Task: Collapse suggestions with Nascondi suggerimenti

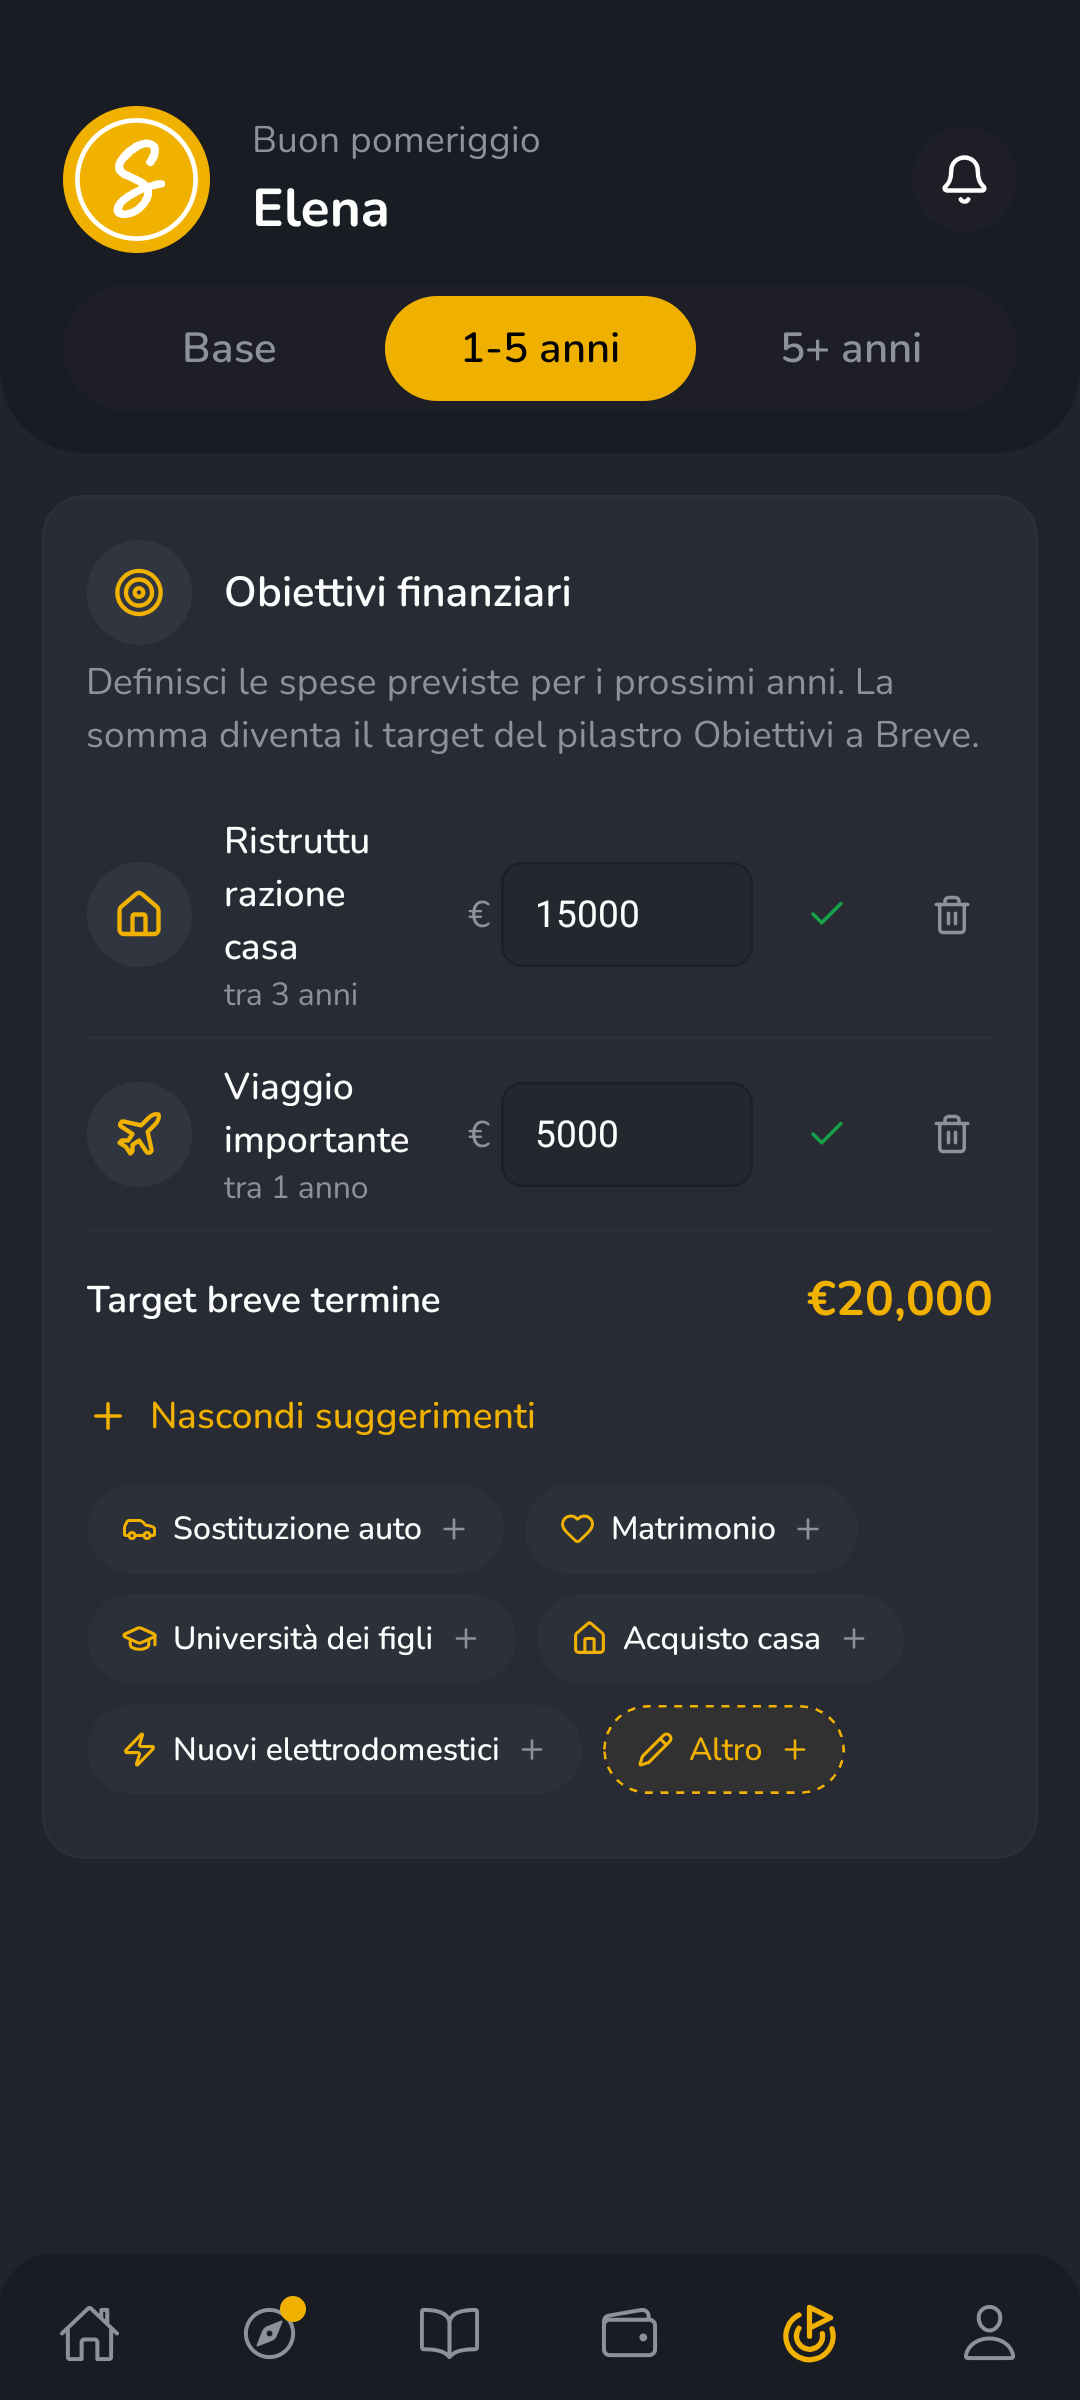Action: point(314,1416)
